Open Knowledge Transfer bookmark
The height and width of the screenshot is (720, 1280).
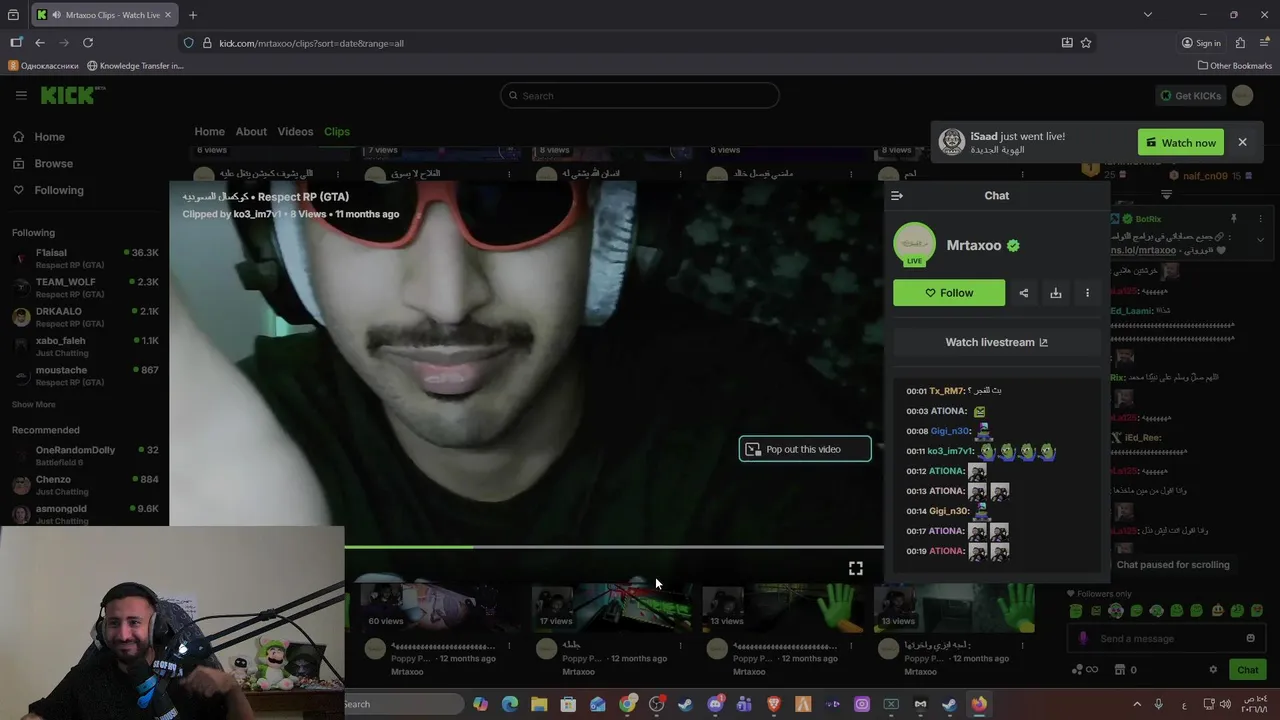coord(136,66)
